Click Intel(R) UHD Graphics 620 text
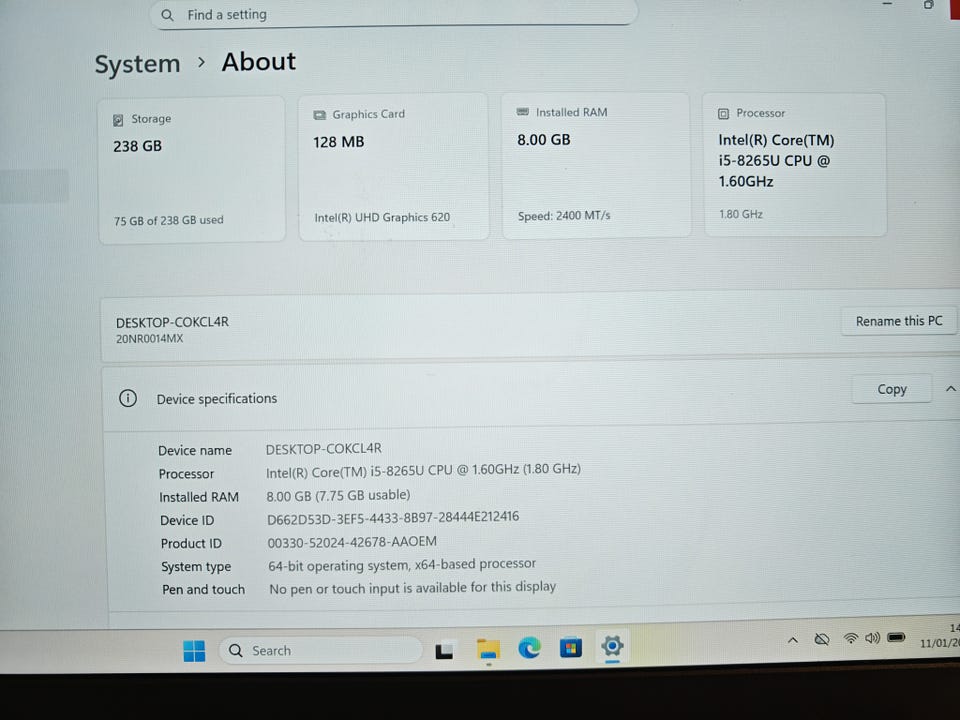 [x=382, y=217]
